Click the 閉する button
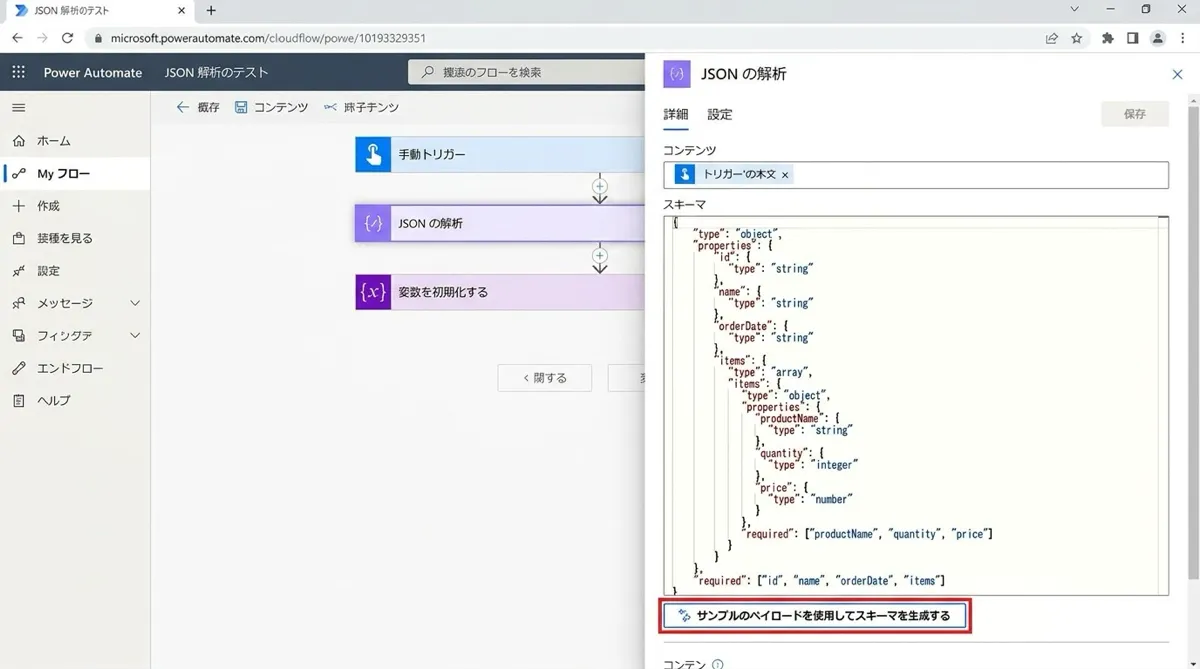This screenshot has height=669, width=1200. click(545, 378)
